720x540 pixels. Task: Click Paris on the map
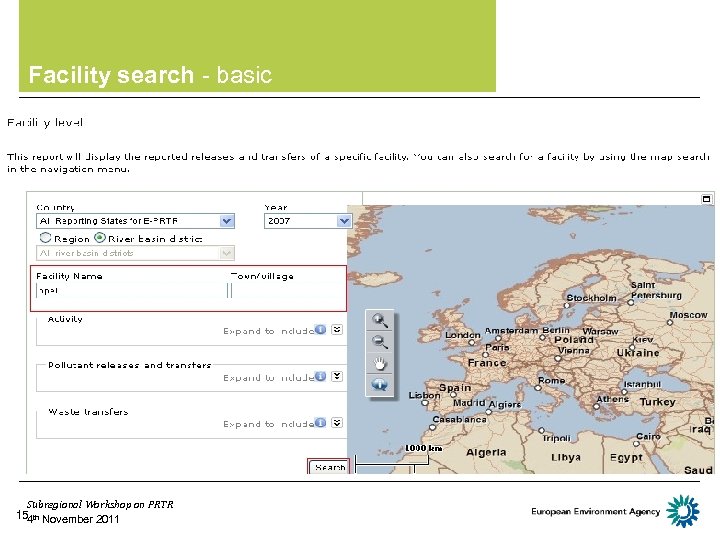pos(497,348)
